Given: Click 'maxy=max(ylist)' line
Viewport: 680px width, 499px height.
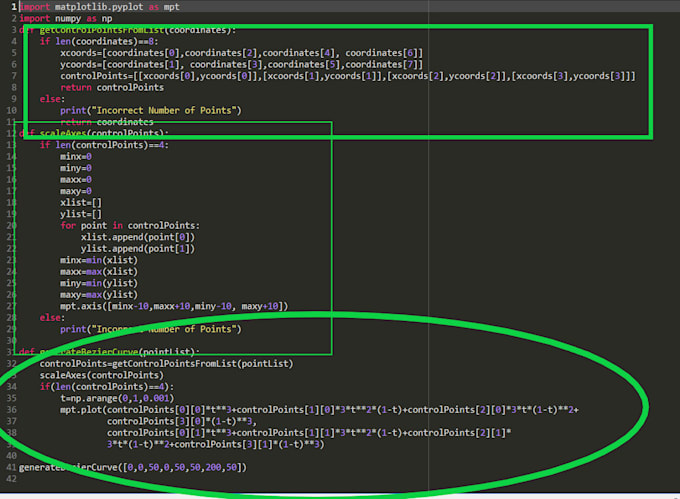Looking at the screenshot, I should (x=99, y=295).
